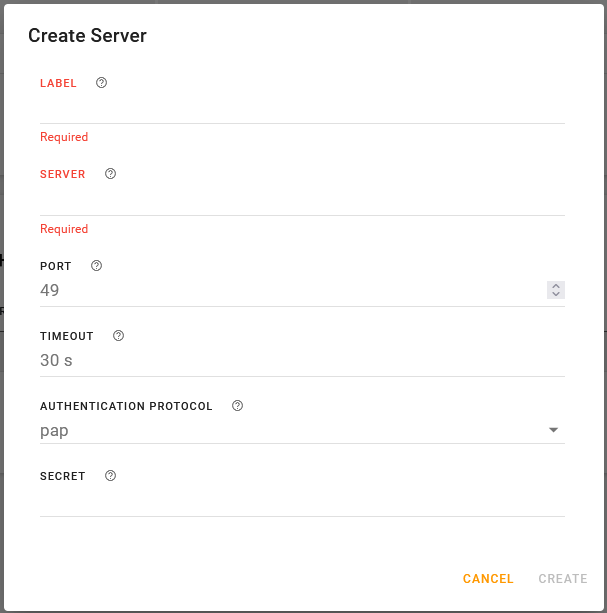Open the pap protocol selection box

(x=290, y=431)
